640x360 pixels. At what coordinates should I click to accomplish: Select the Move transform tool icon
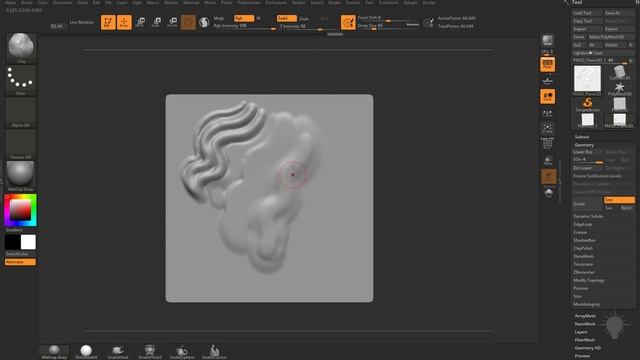pos(140,22)
